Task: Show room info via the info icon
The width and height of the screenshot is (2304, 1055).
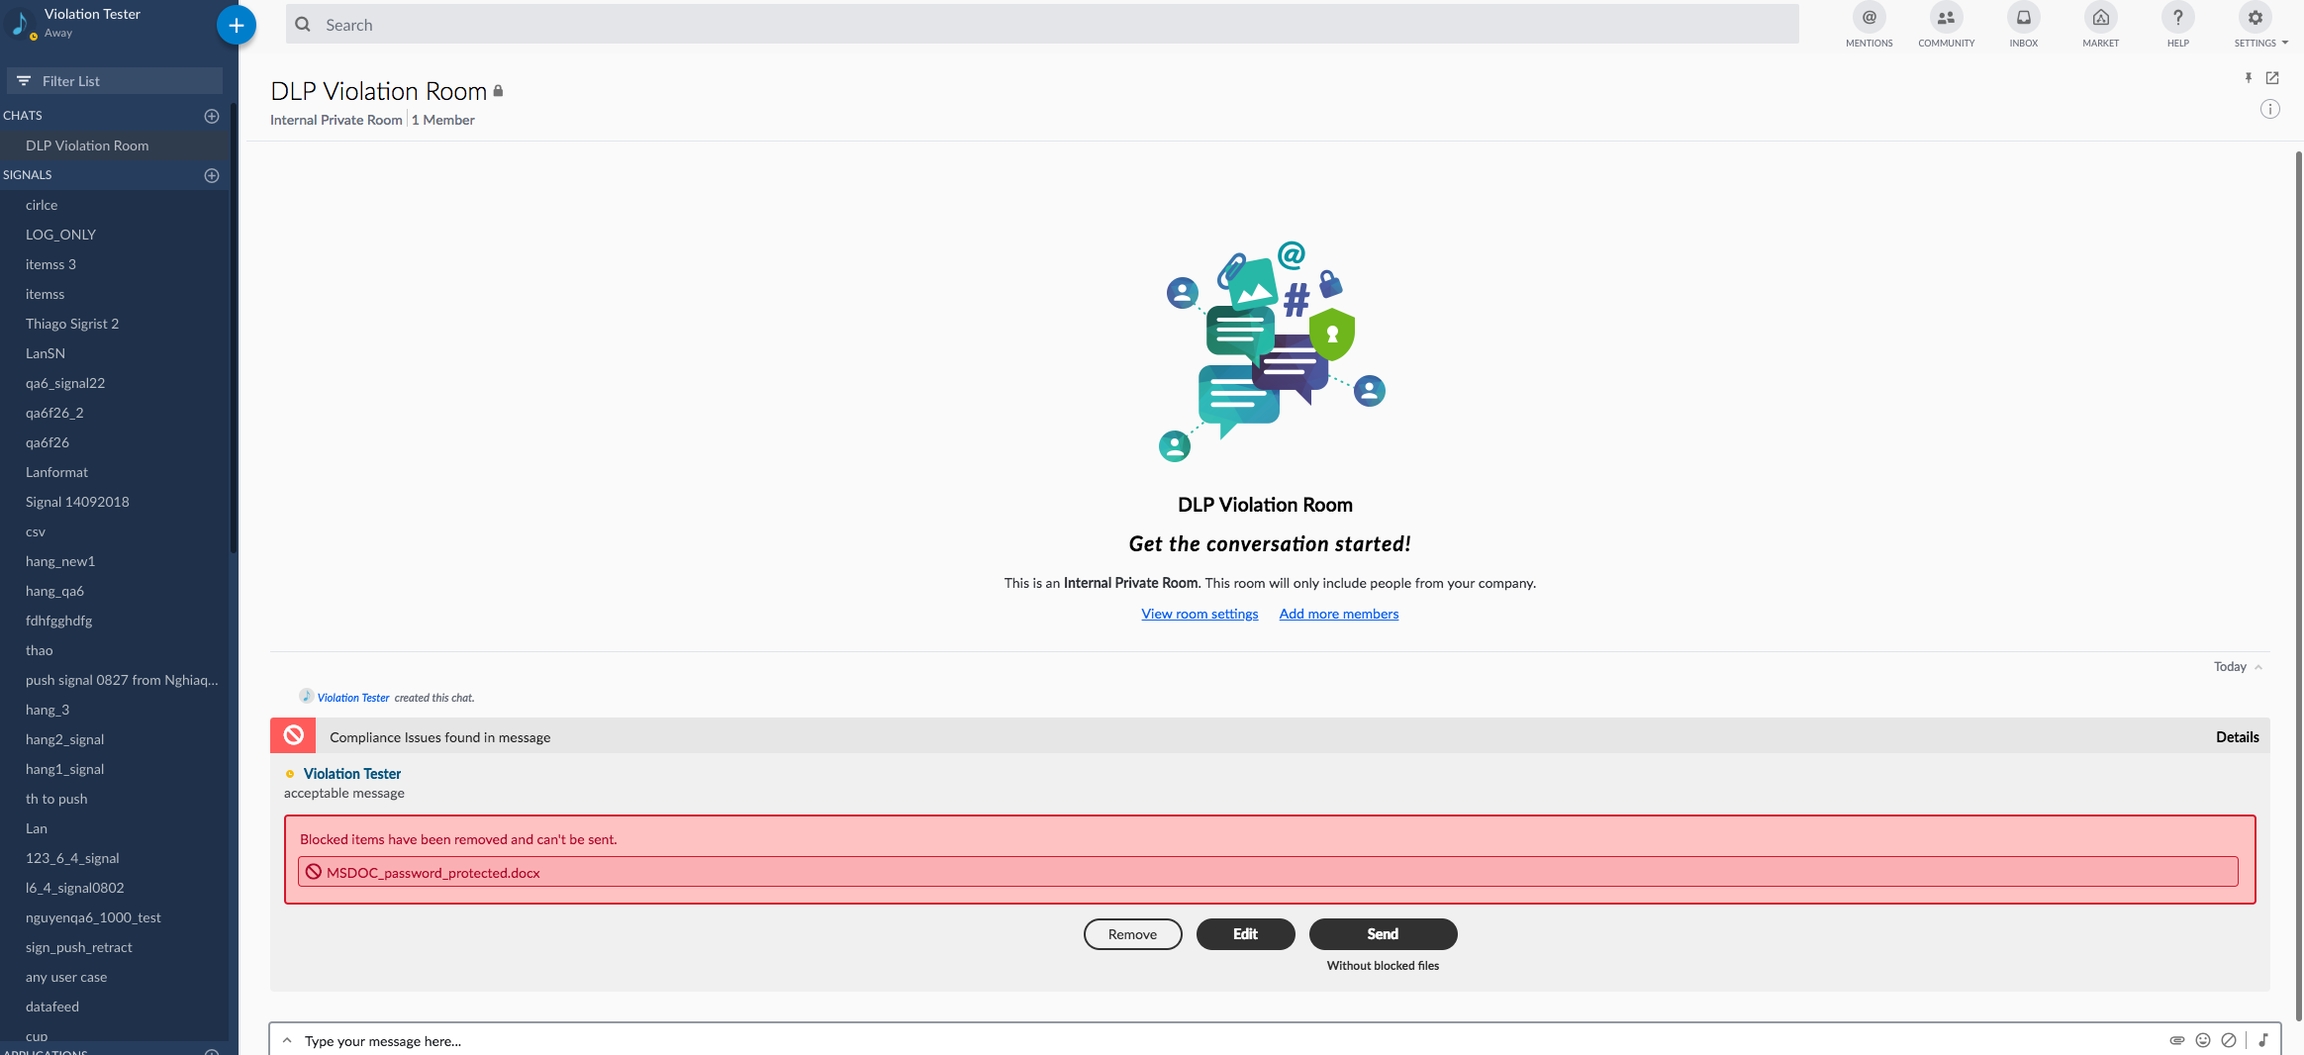Action: coord(2269,109)
